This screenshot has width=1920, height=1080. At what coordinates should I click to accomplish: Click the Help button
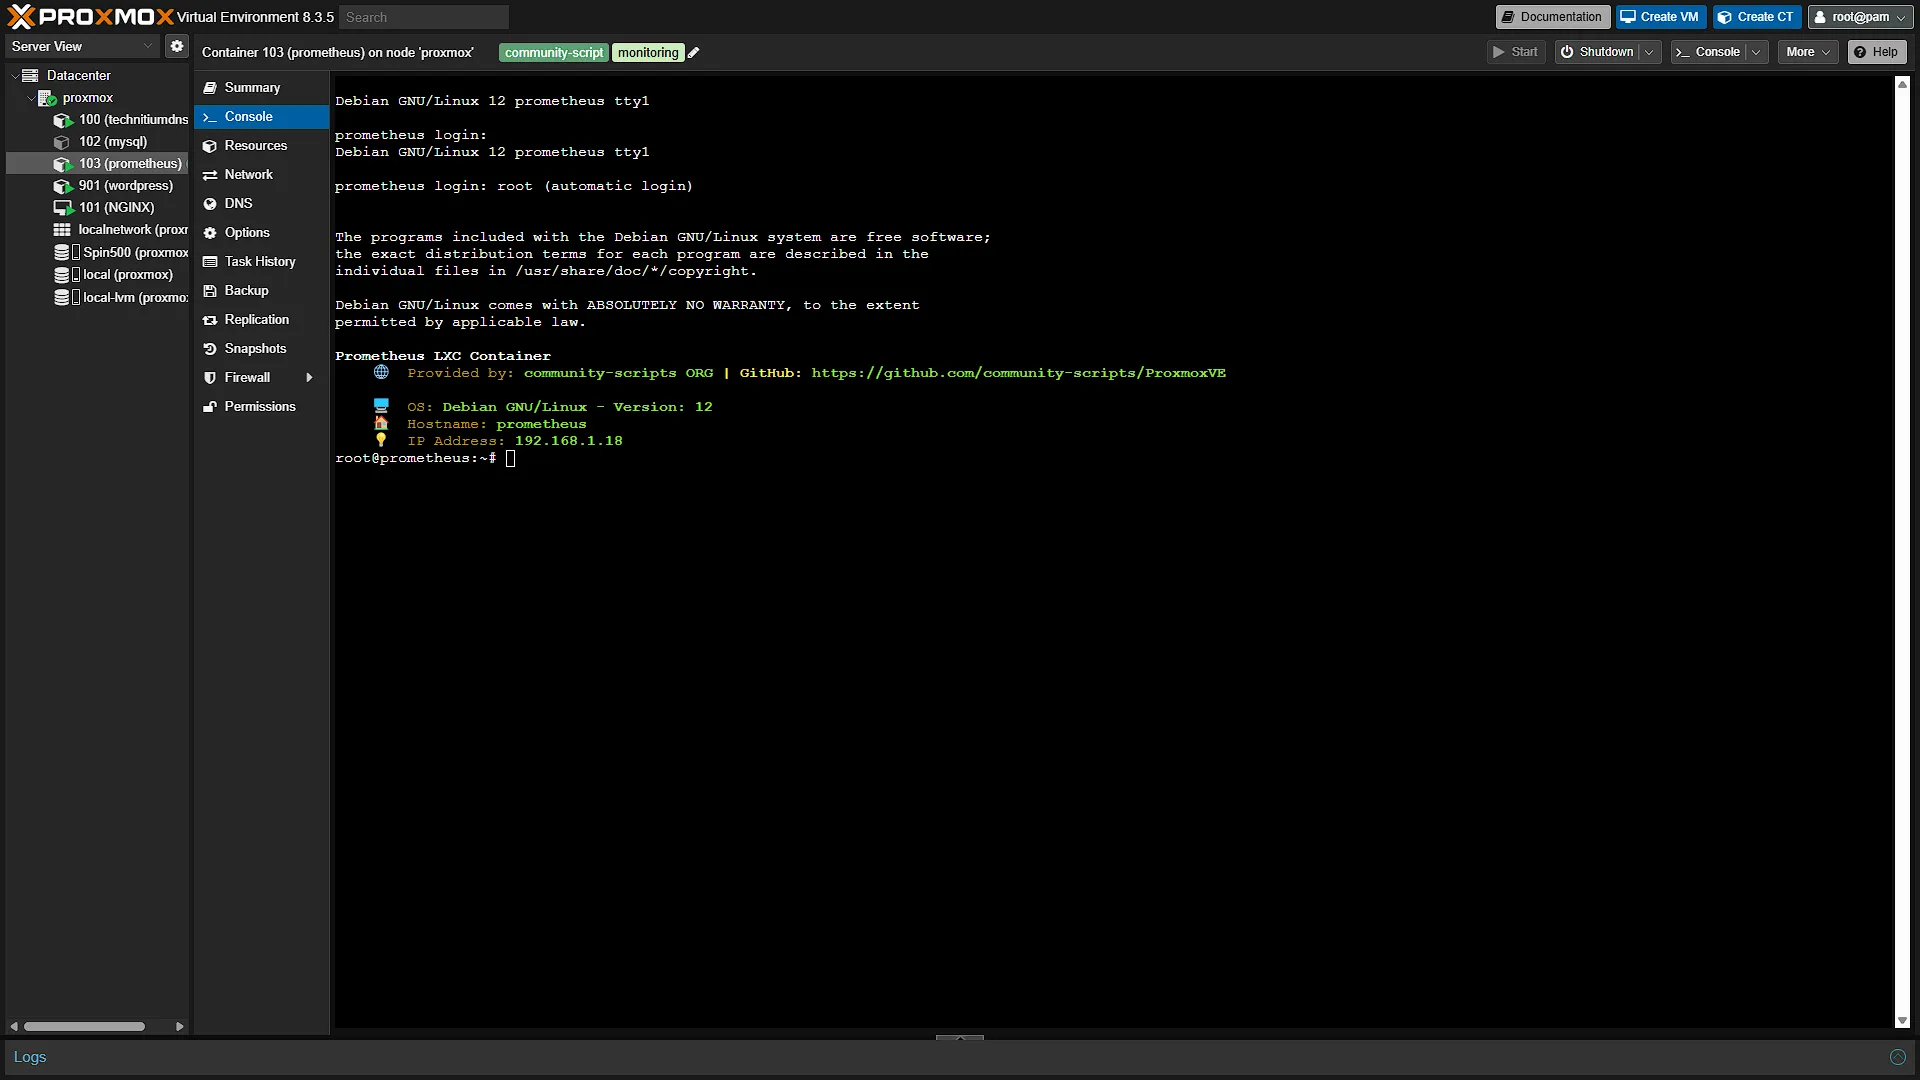[1876, 52]
